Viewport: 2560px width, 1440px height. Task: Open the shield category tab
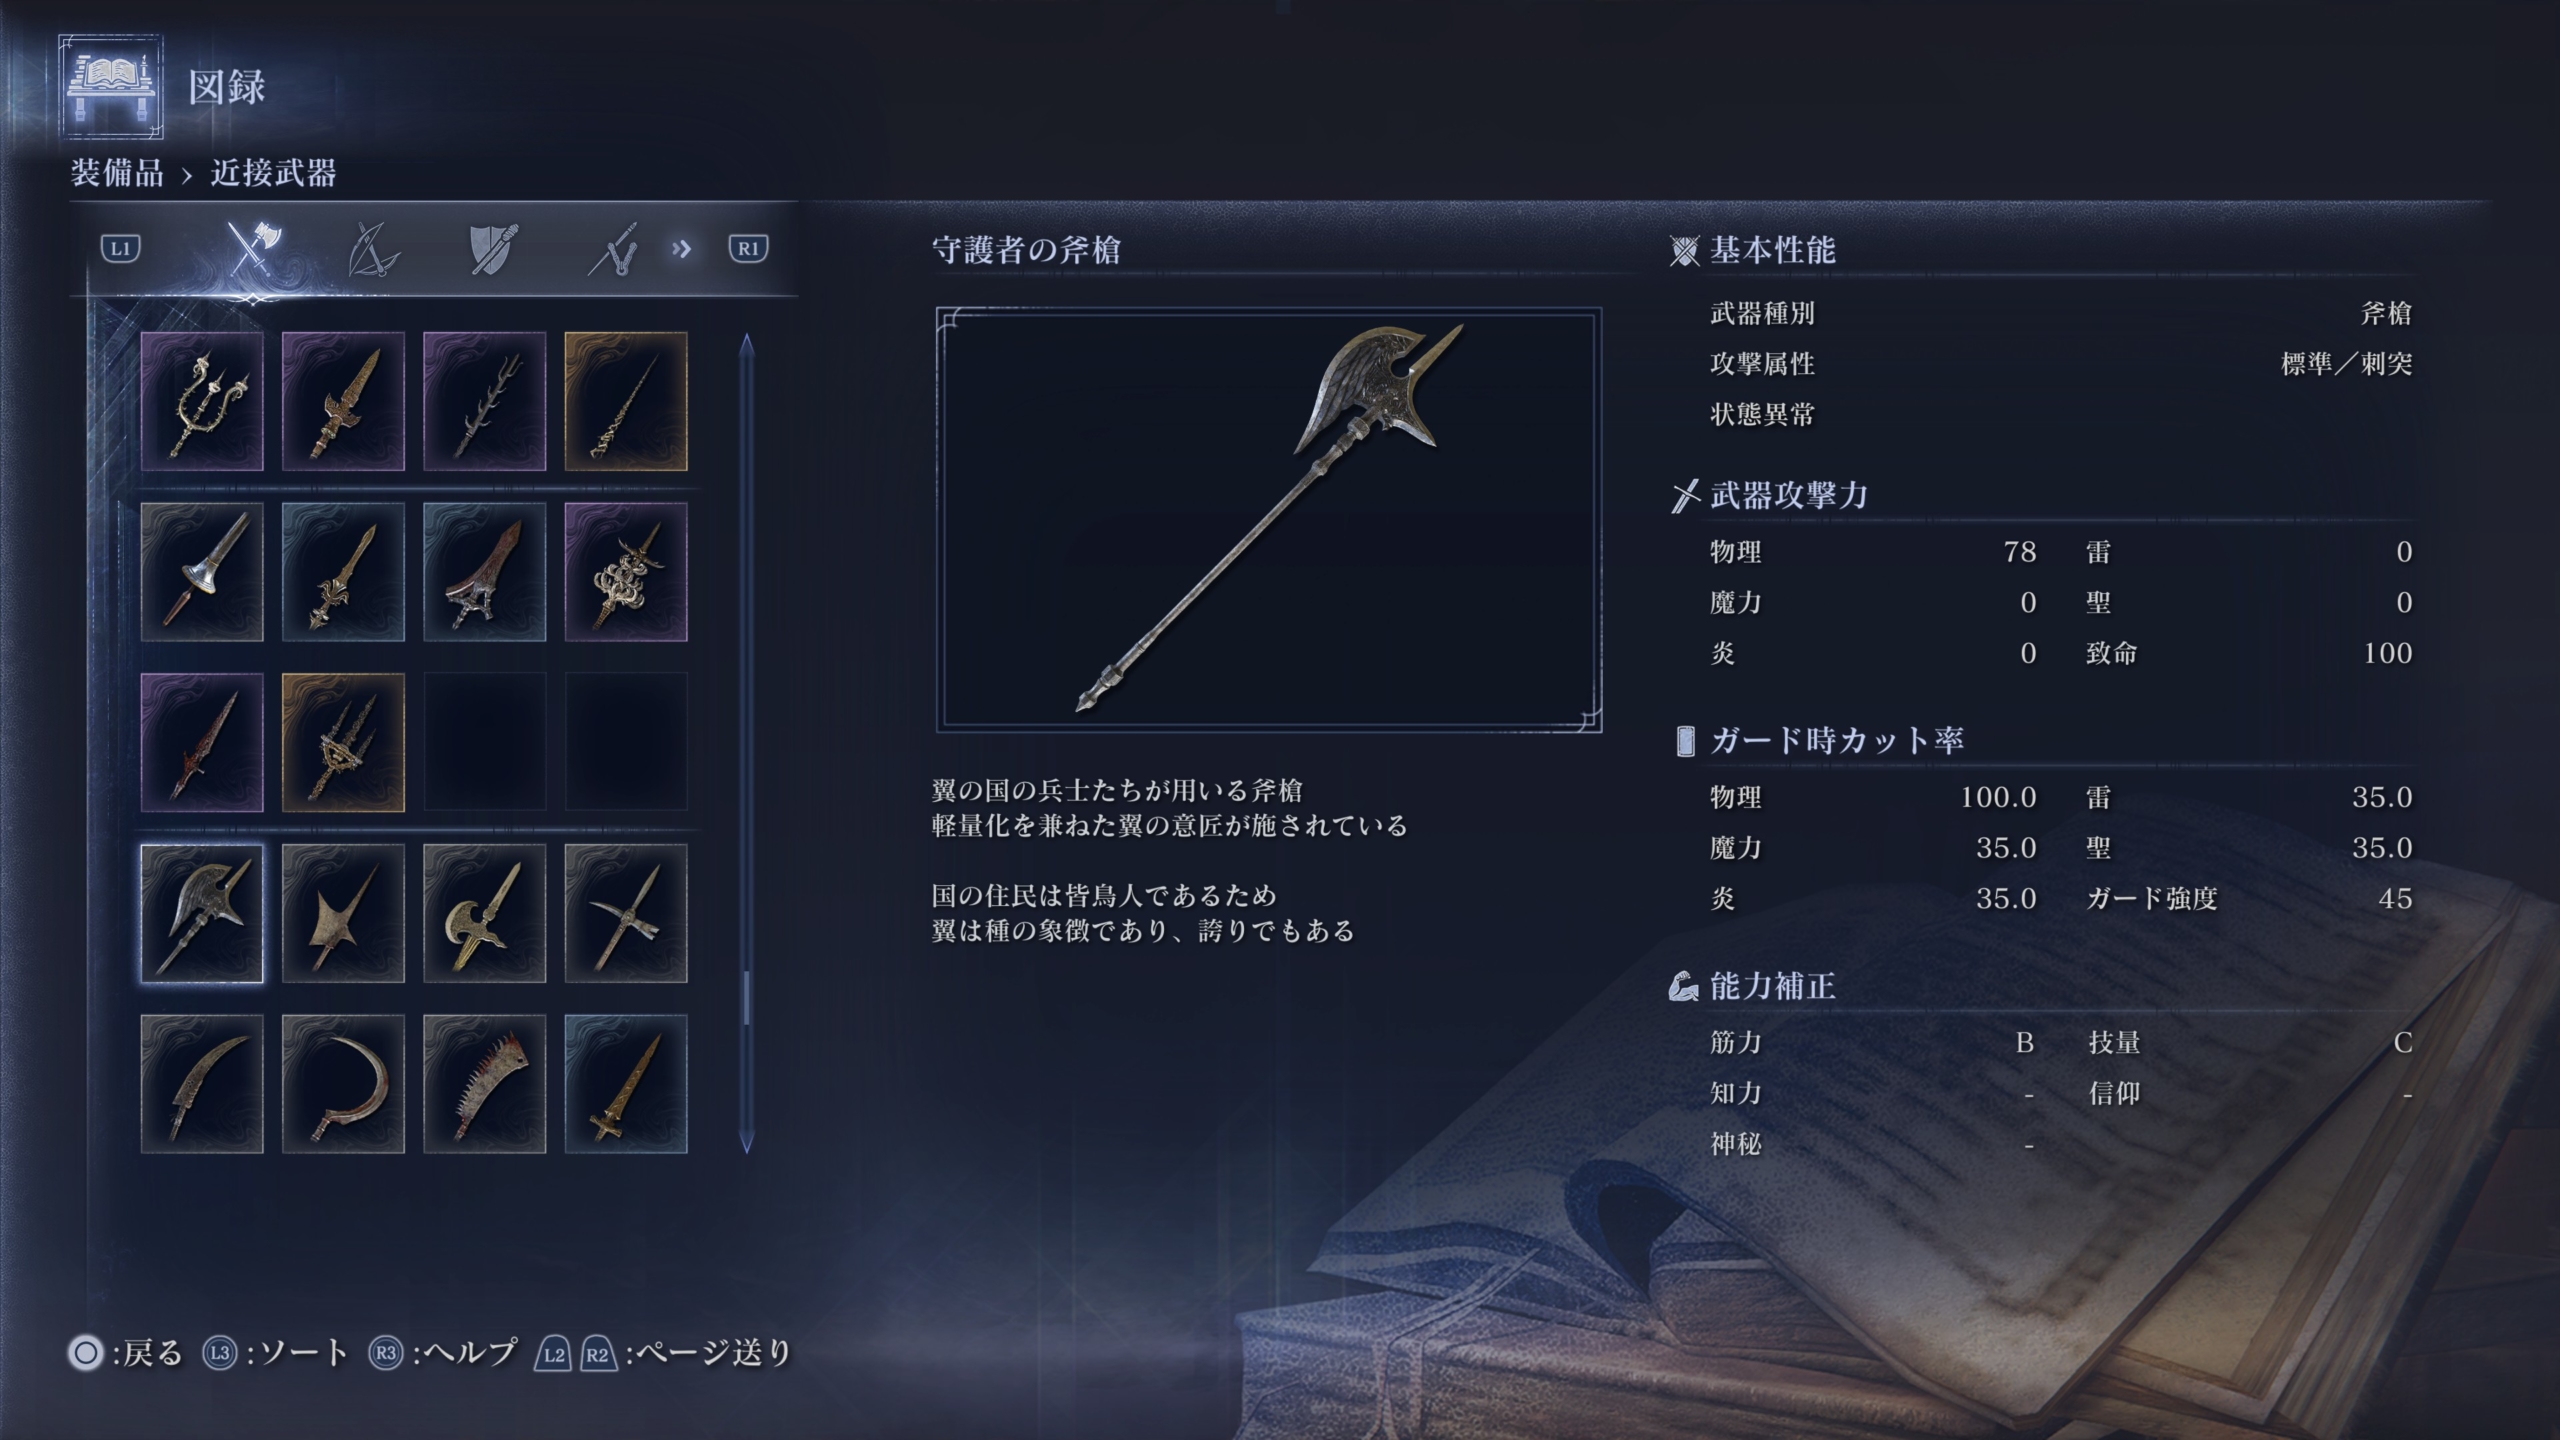click(493, 249)
